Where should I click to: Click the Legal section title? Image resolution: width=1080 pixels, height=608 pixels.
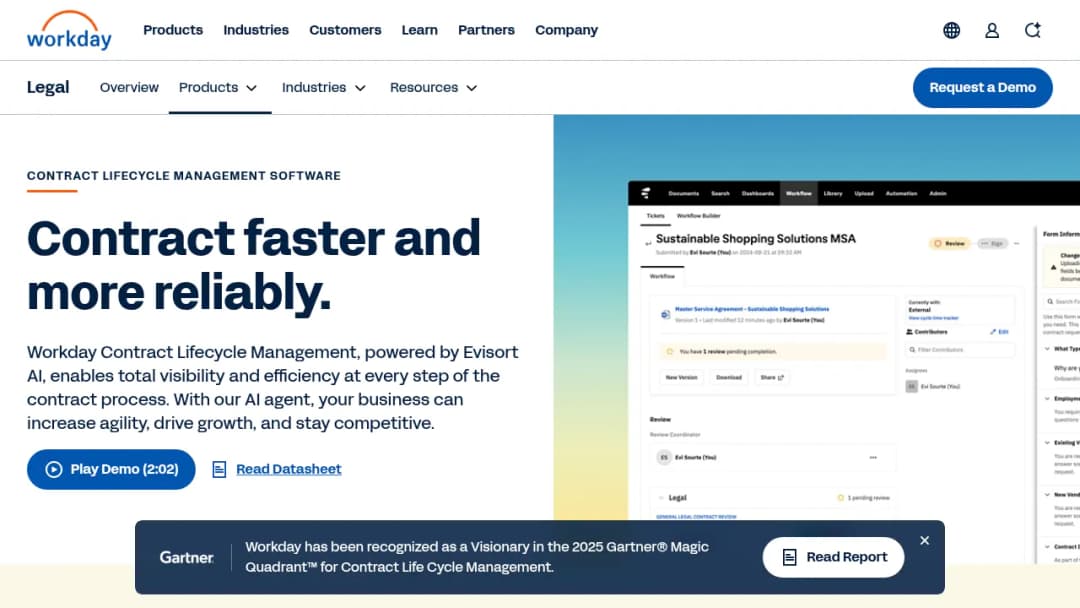48,87
